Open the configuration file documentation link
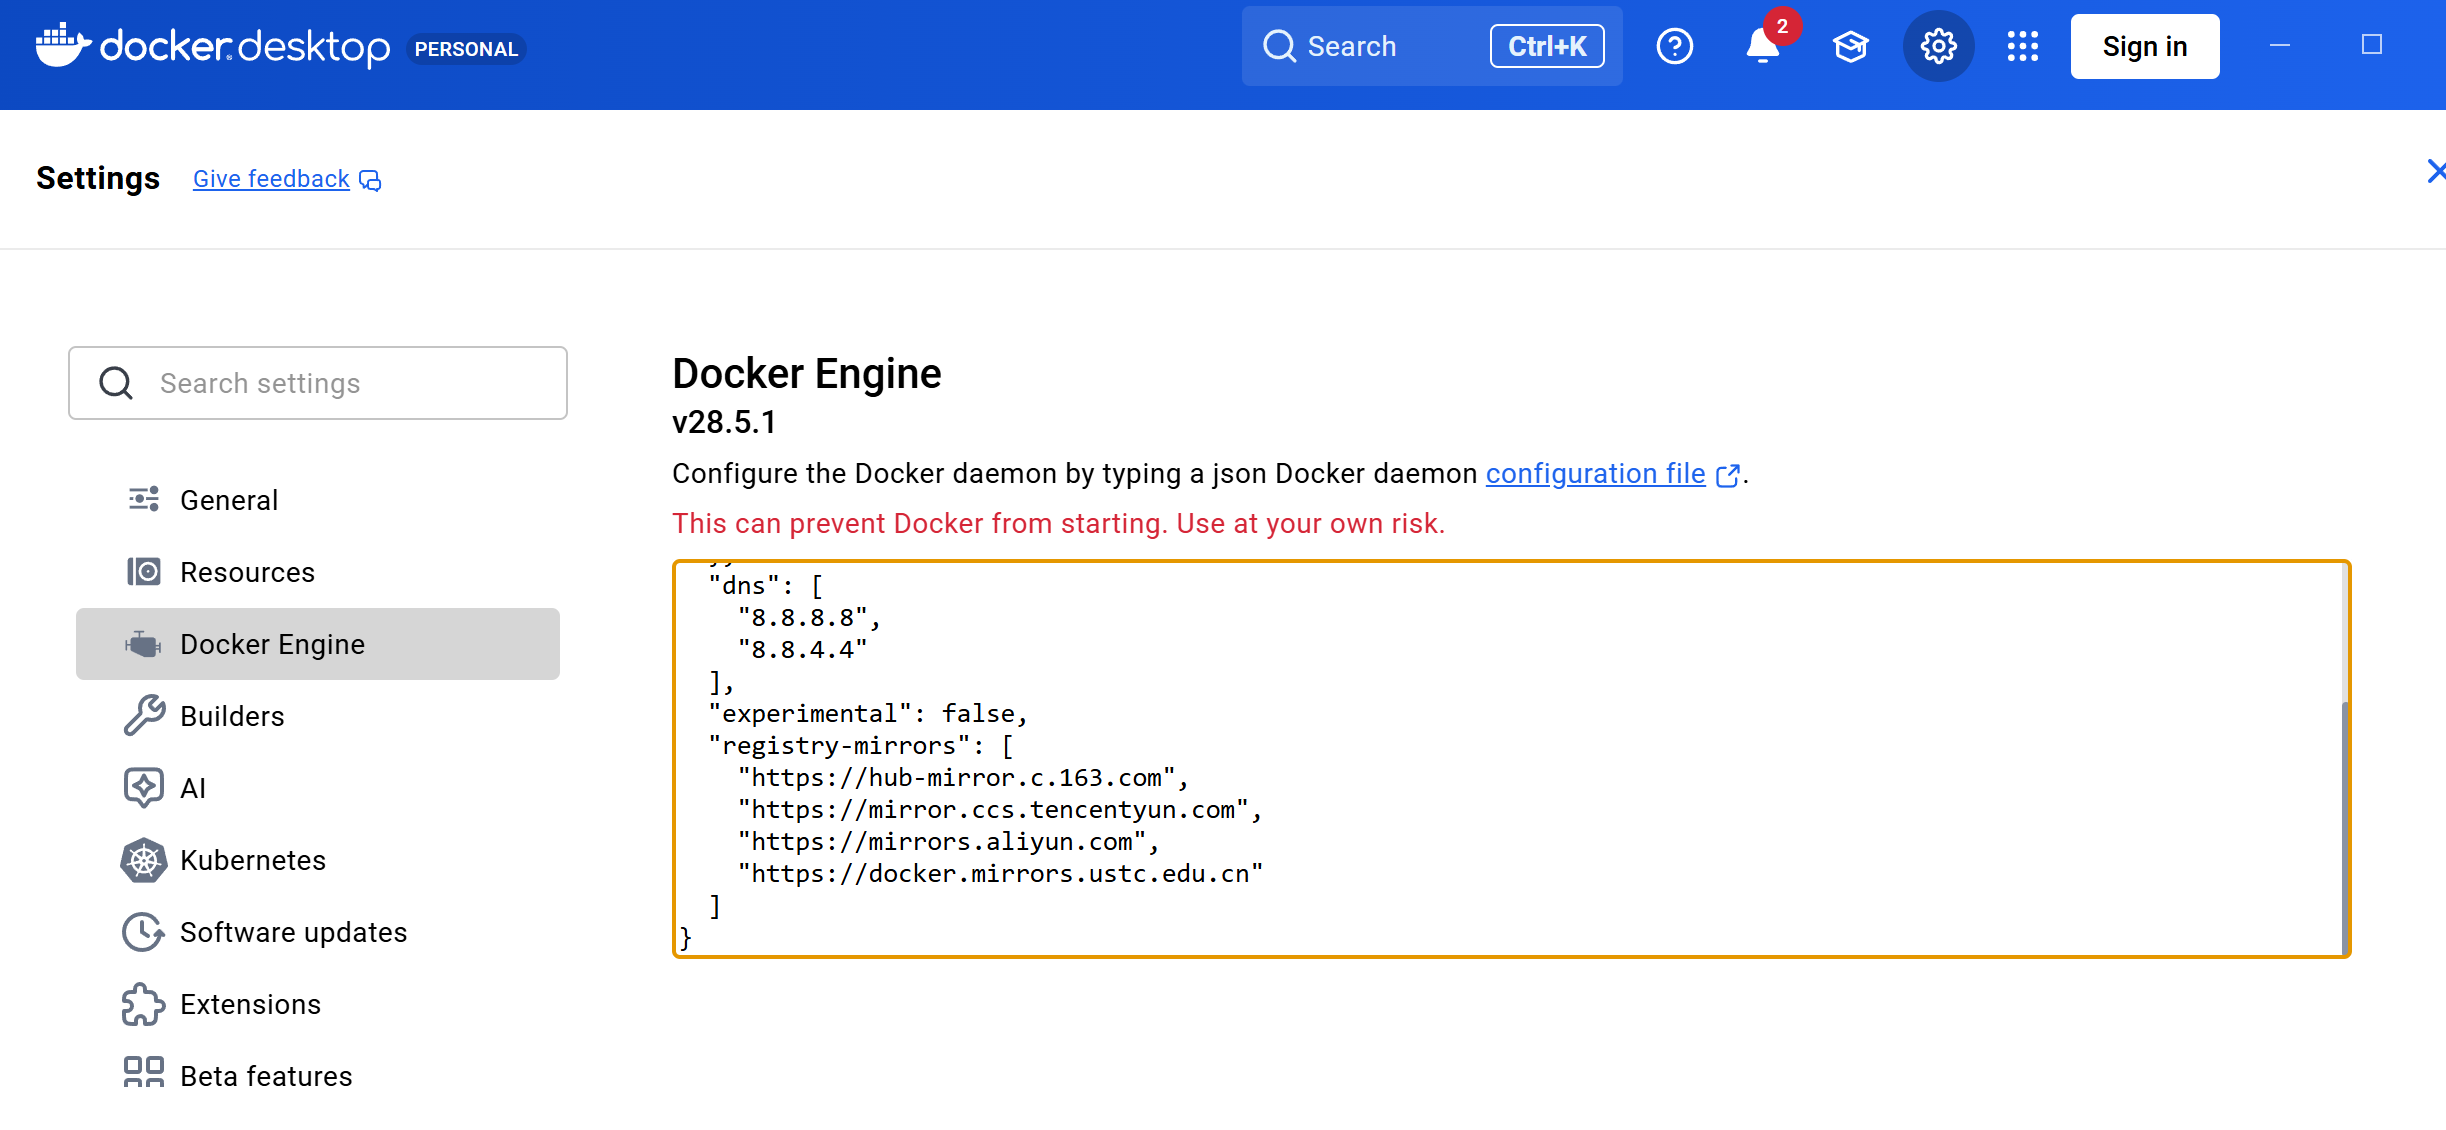Image resolution: width=2446 pixels, height=1130 pixels. pyautogui.click(x=1594, y=473)
